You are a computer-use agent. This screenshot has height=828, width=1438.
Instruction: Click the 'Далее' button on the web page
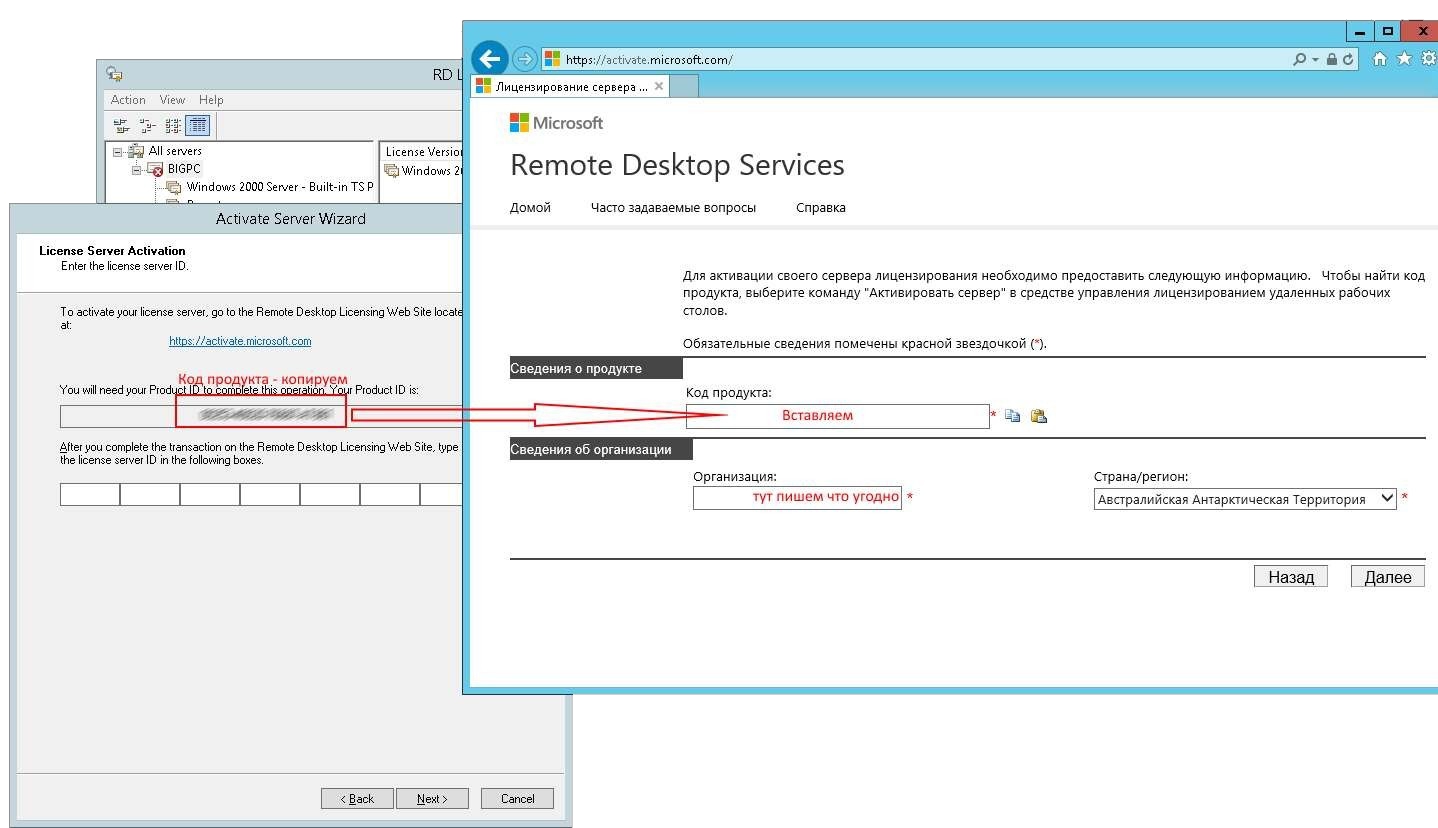1388,576
